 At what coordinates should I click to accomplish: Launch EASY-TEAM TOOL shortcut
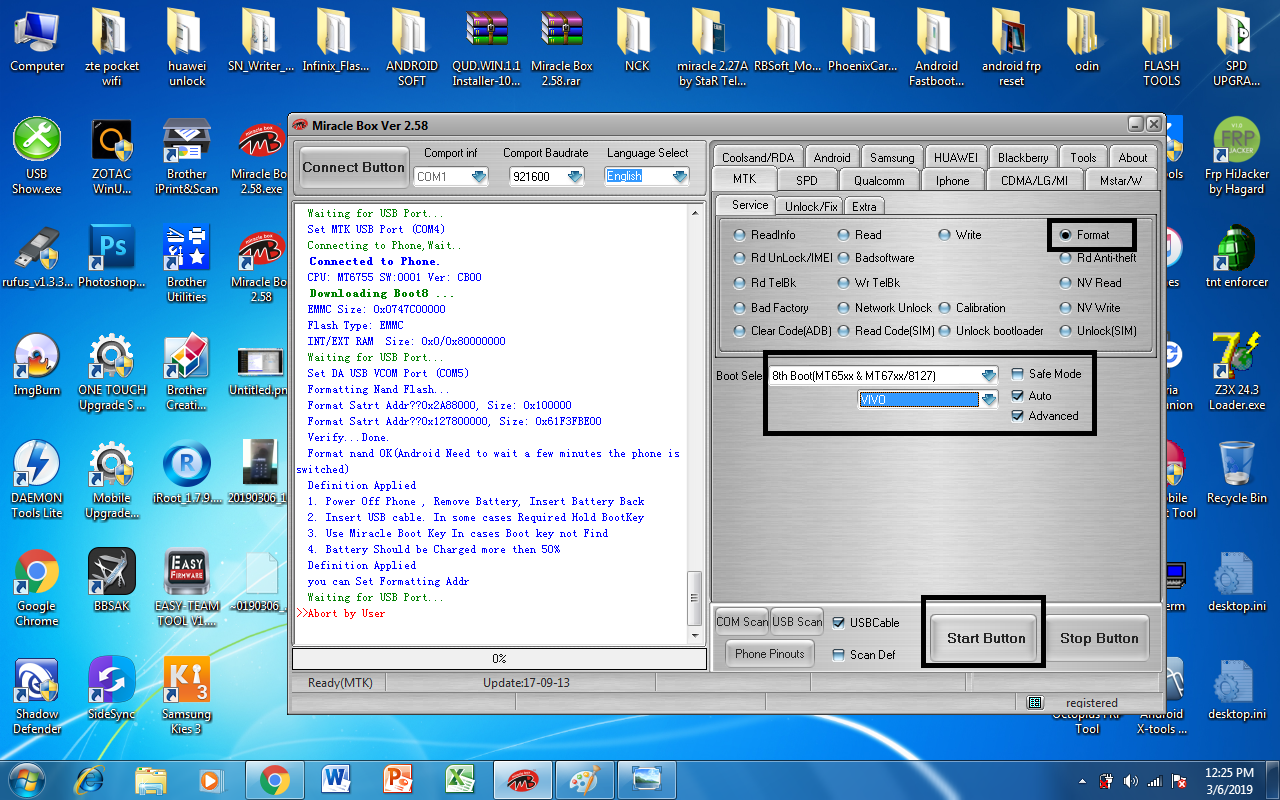click(x=187, y=588)
